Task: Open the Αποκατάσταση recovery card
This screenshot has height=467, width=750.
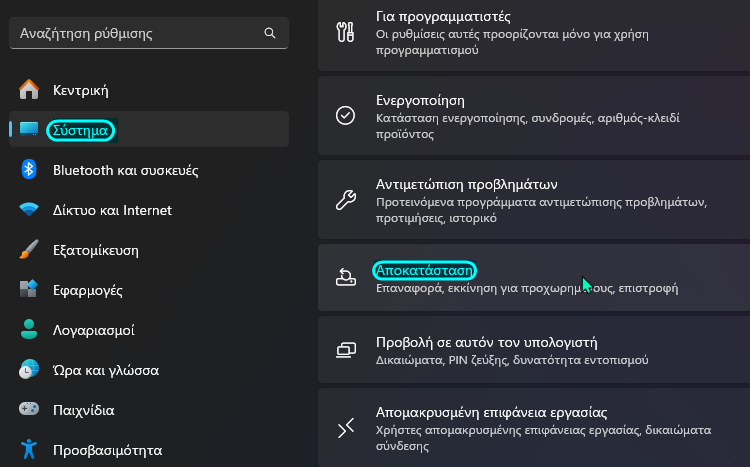Action: [x=534, y=278]
